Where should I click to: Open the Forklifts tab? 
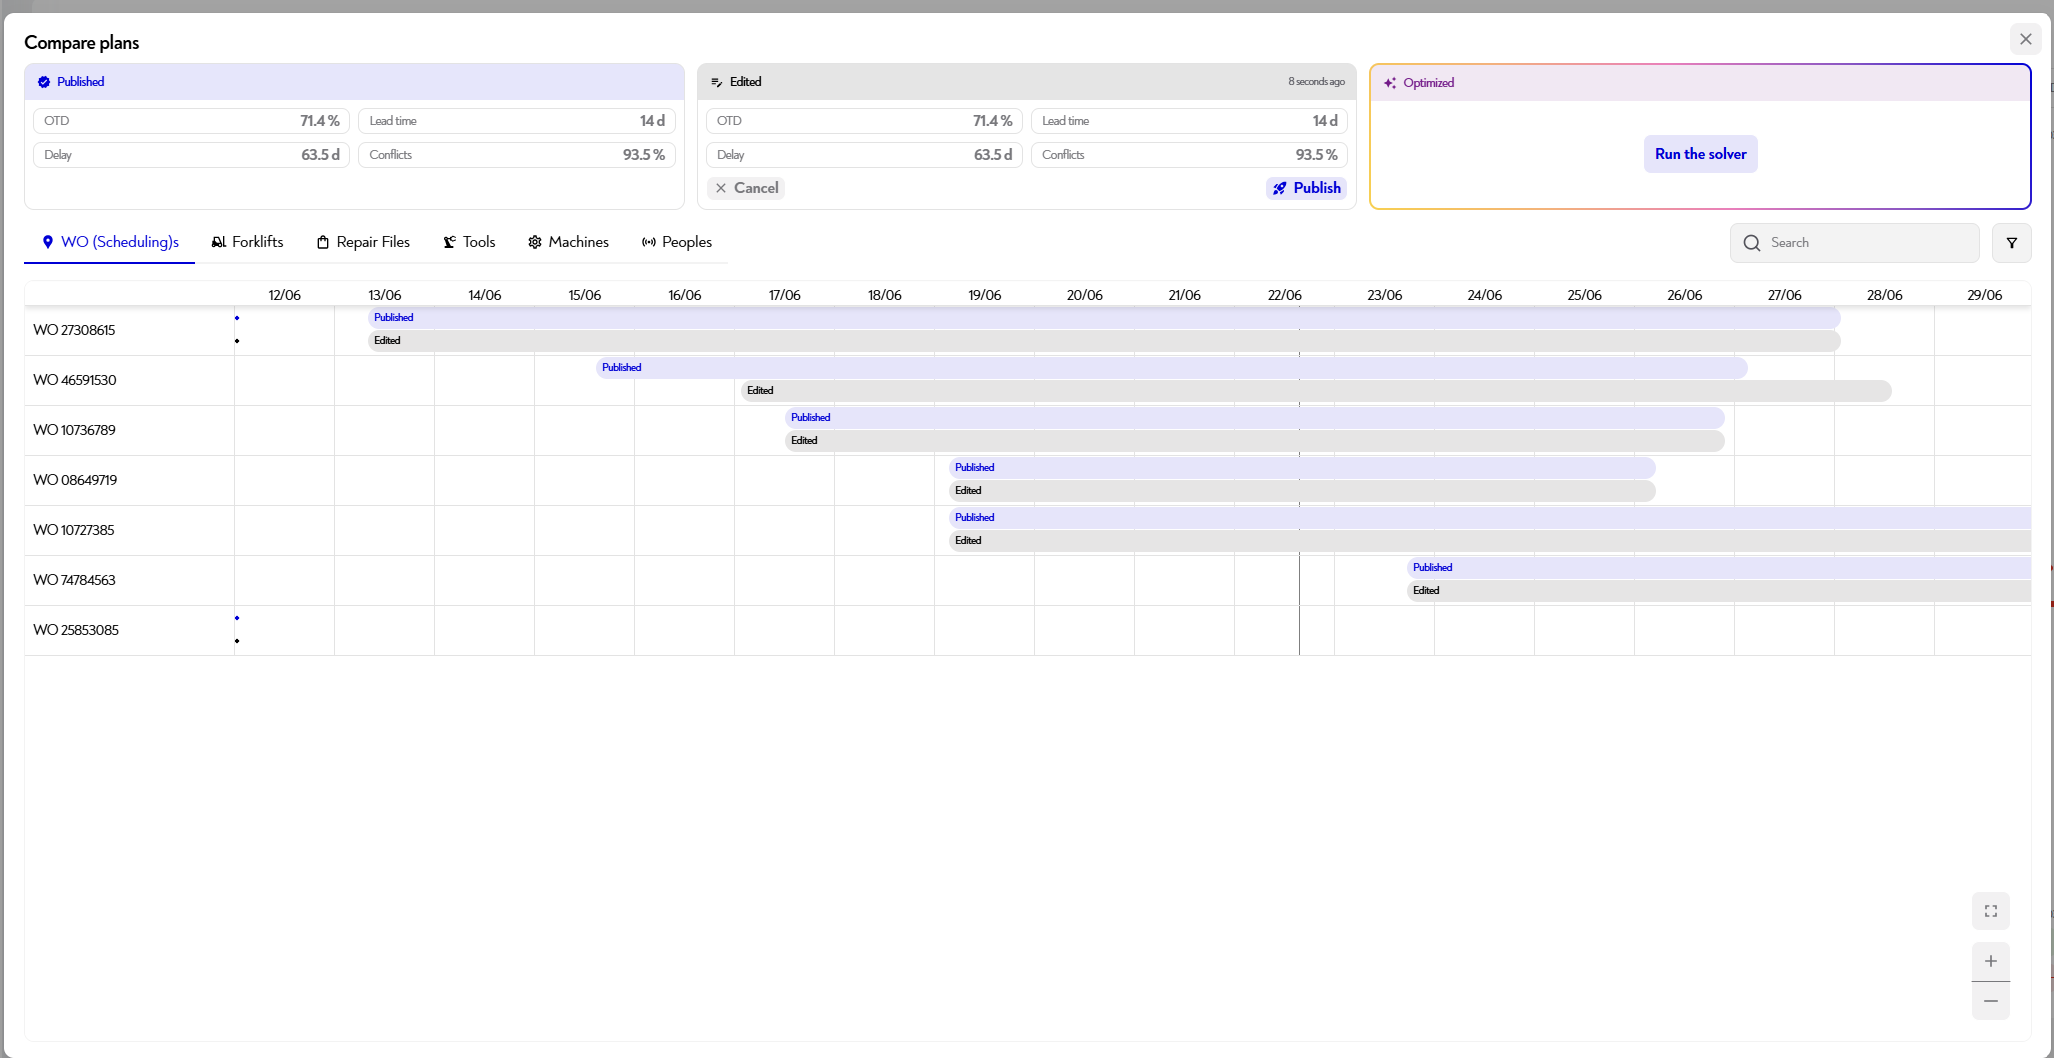pos(247,242)
